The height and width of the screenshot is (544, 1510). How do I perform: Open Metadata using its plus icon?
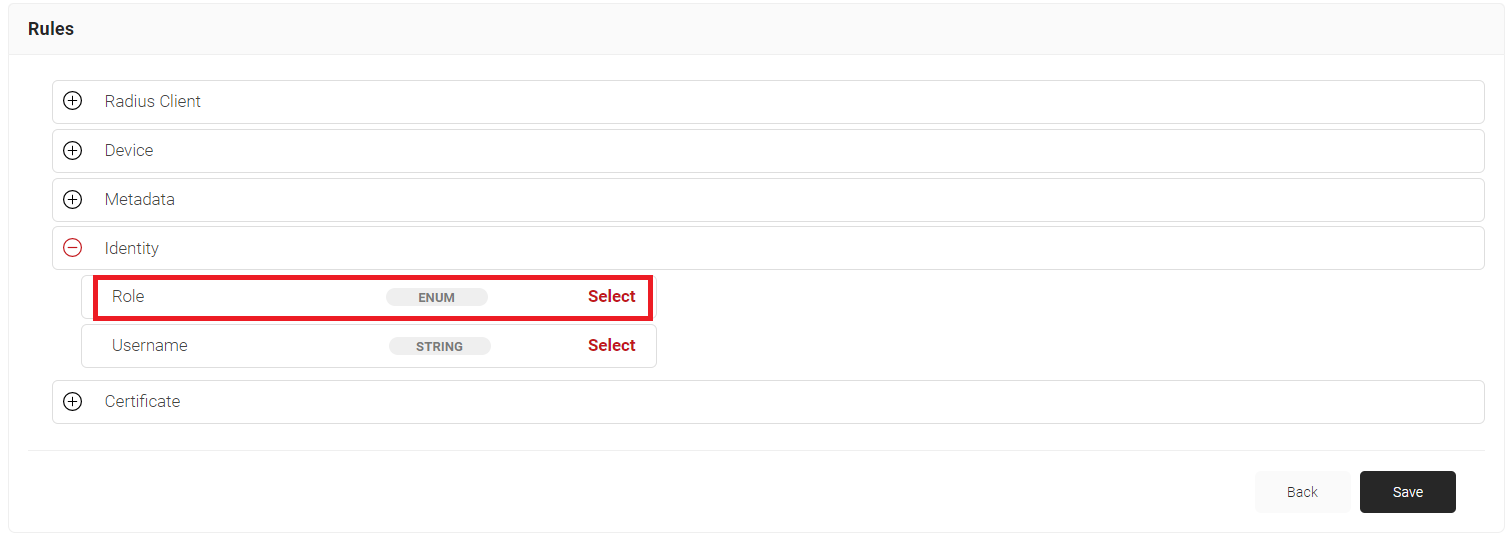click(72, 199)
